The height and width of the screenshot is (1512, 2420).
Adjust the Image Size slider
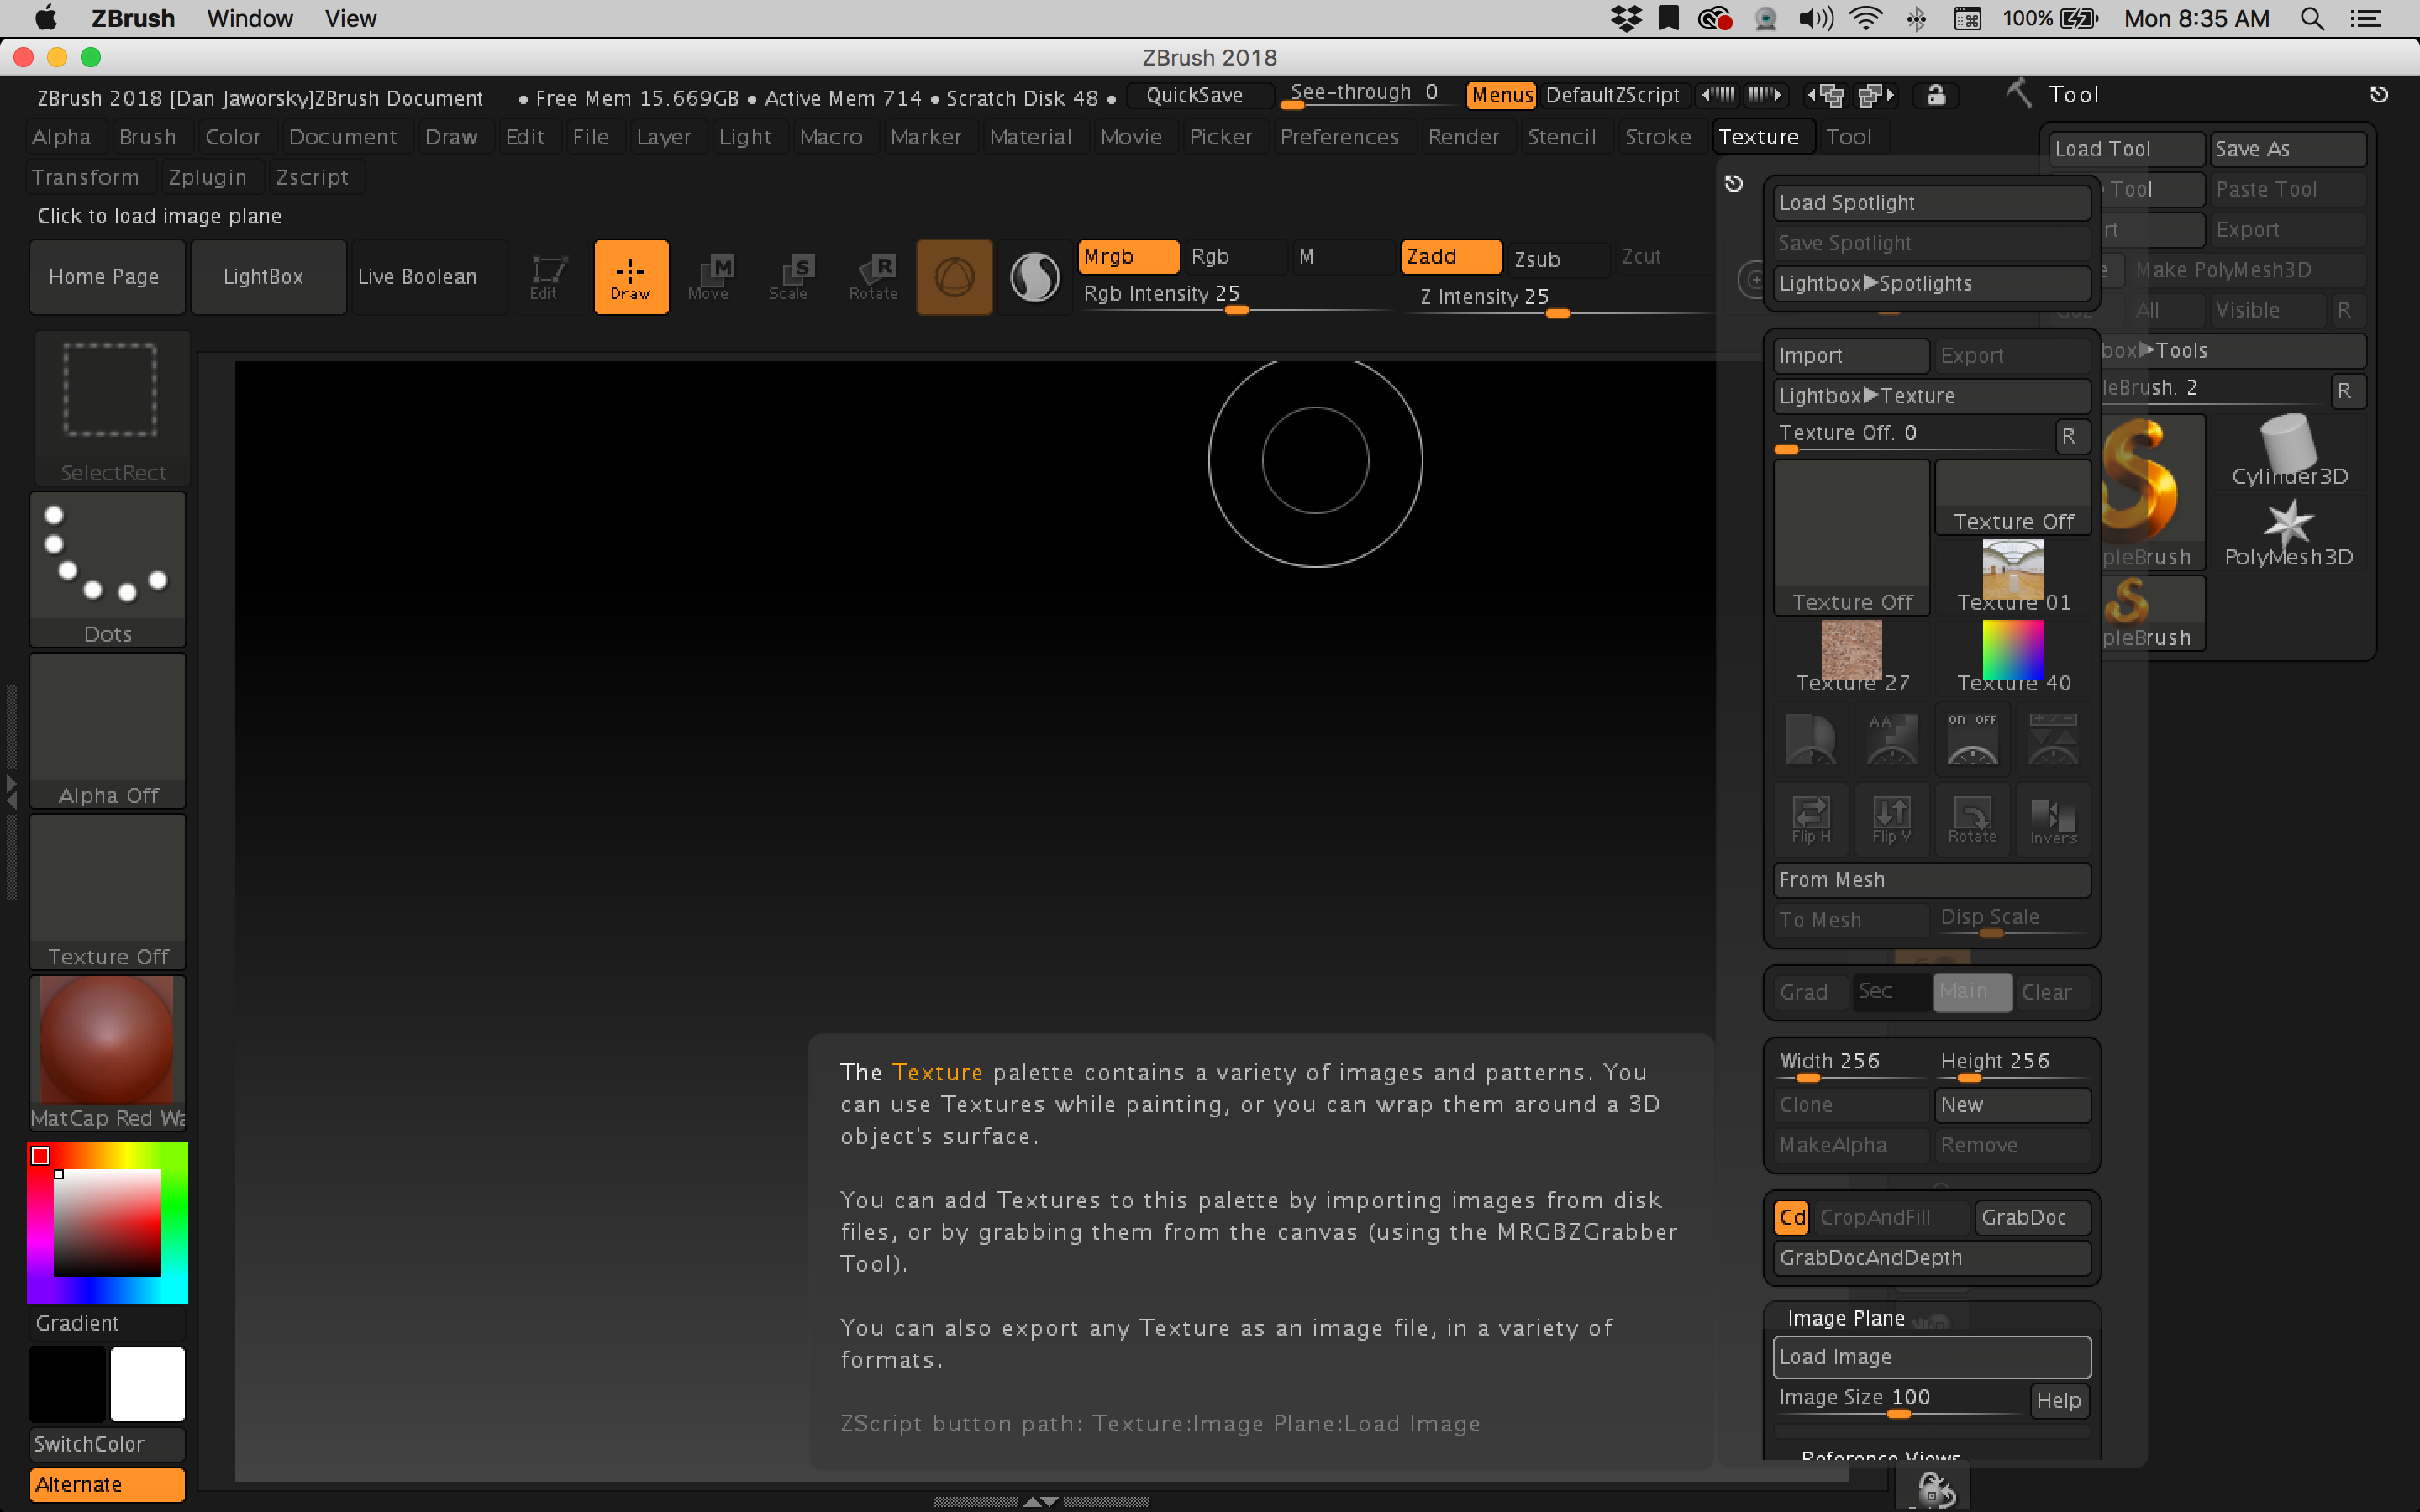point(1900,1400)
